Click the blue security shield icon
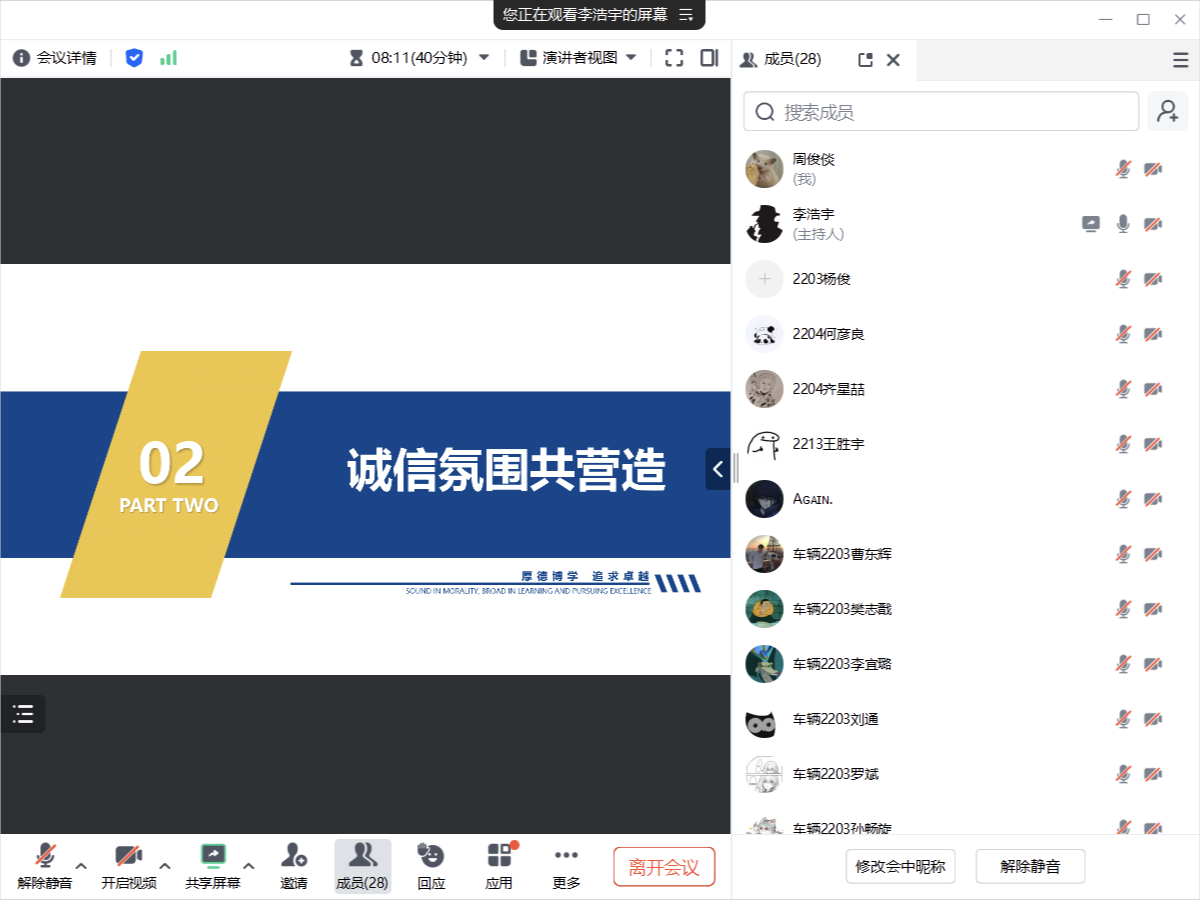This screenshot has width=1200, height=900. (x=134, y=58)
